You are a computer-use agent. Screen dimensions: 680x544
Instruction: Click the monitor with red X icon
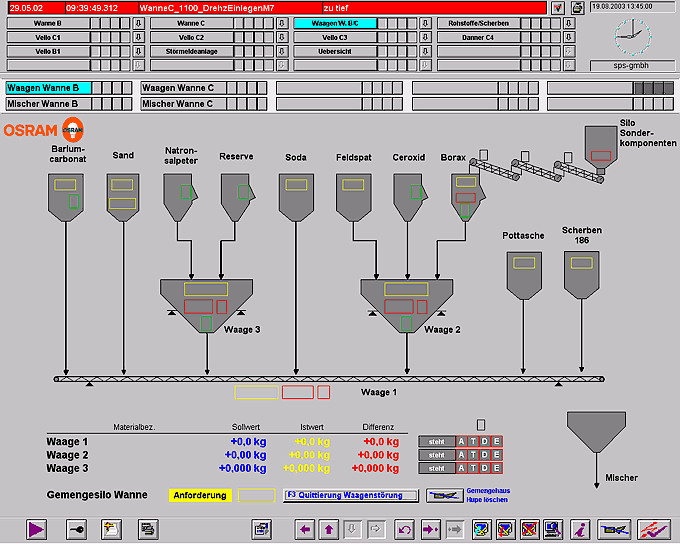530,529
